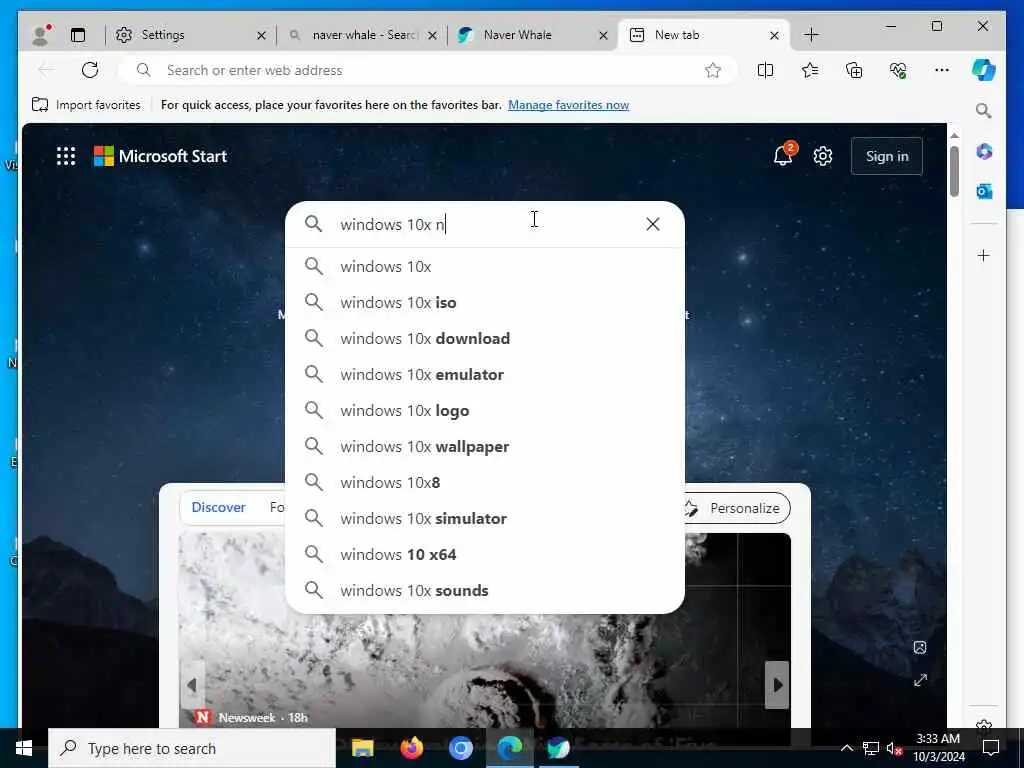Choose suggestion windows 10x logo
Viewport: 1024px width, 768px height.
(485, 410)
